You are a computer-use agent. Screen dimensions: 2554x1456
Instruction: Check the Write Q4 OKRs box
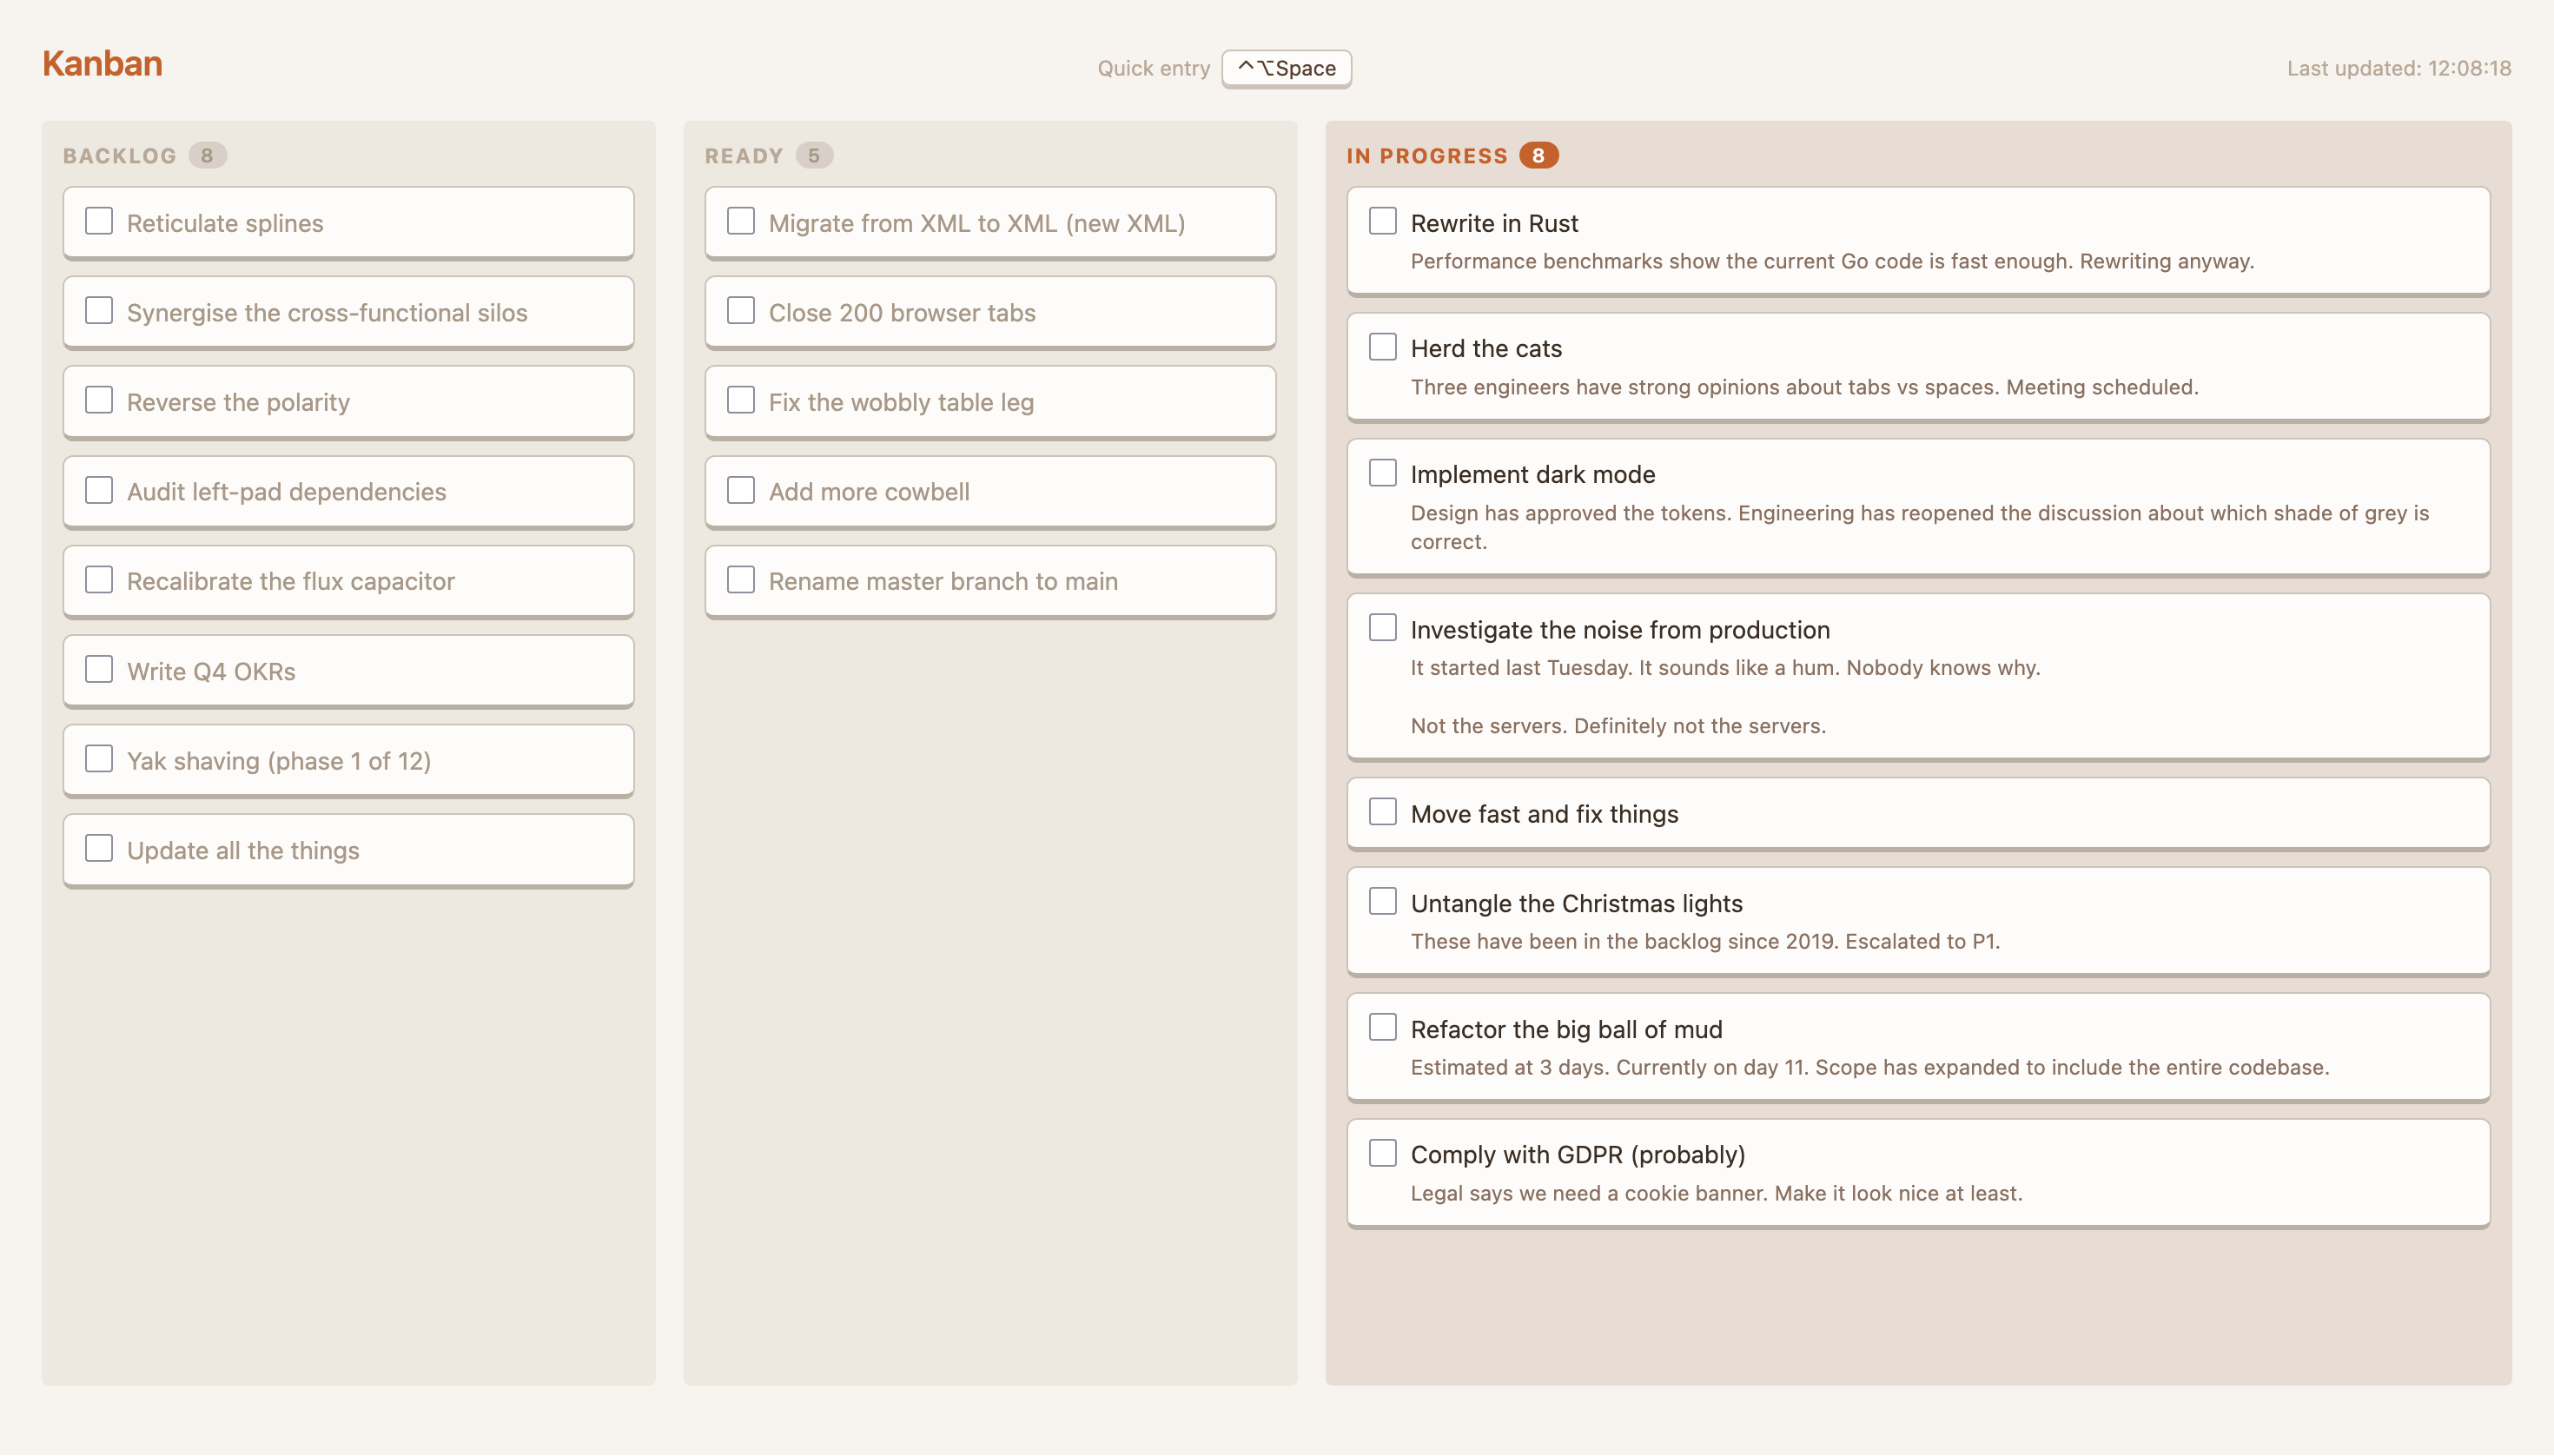click(99, 669)
